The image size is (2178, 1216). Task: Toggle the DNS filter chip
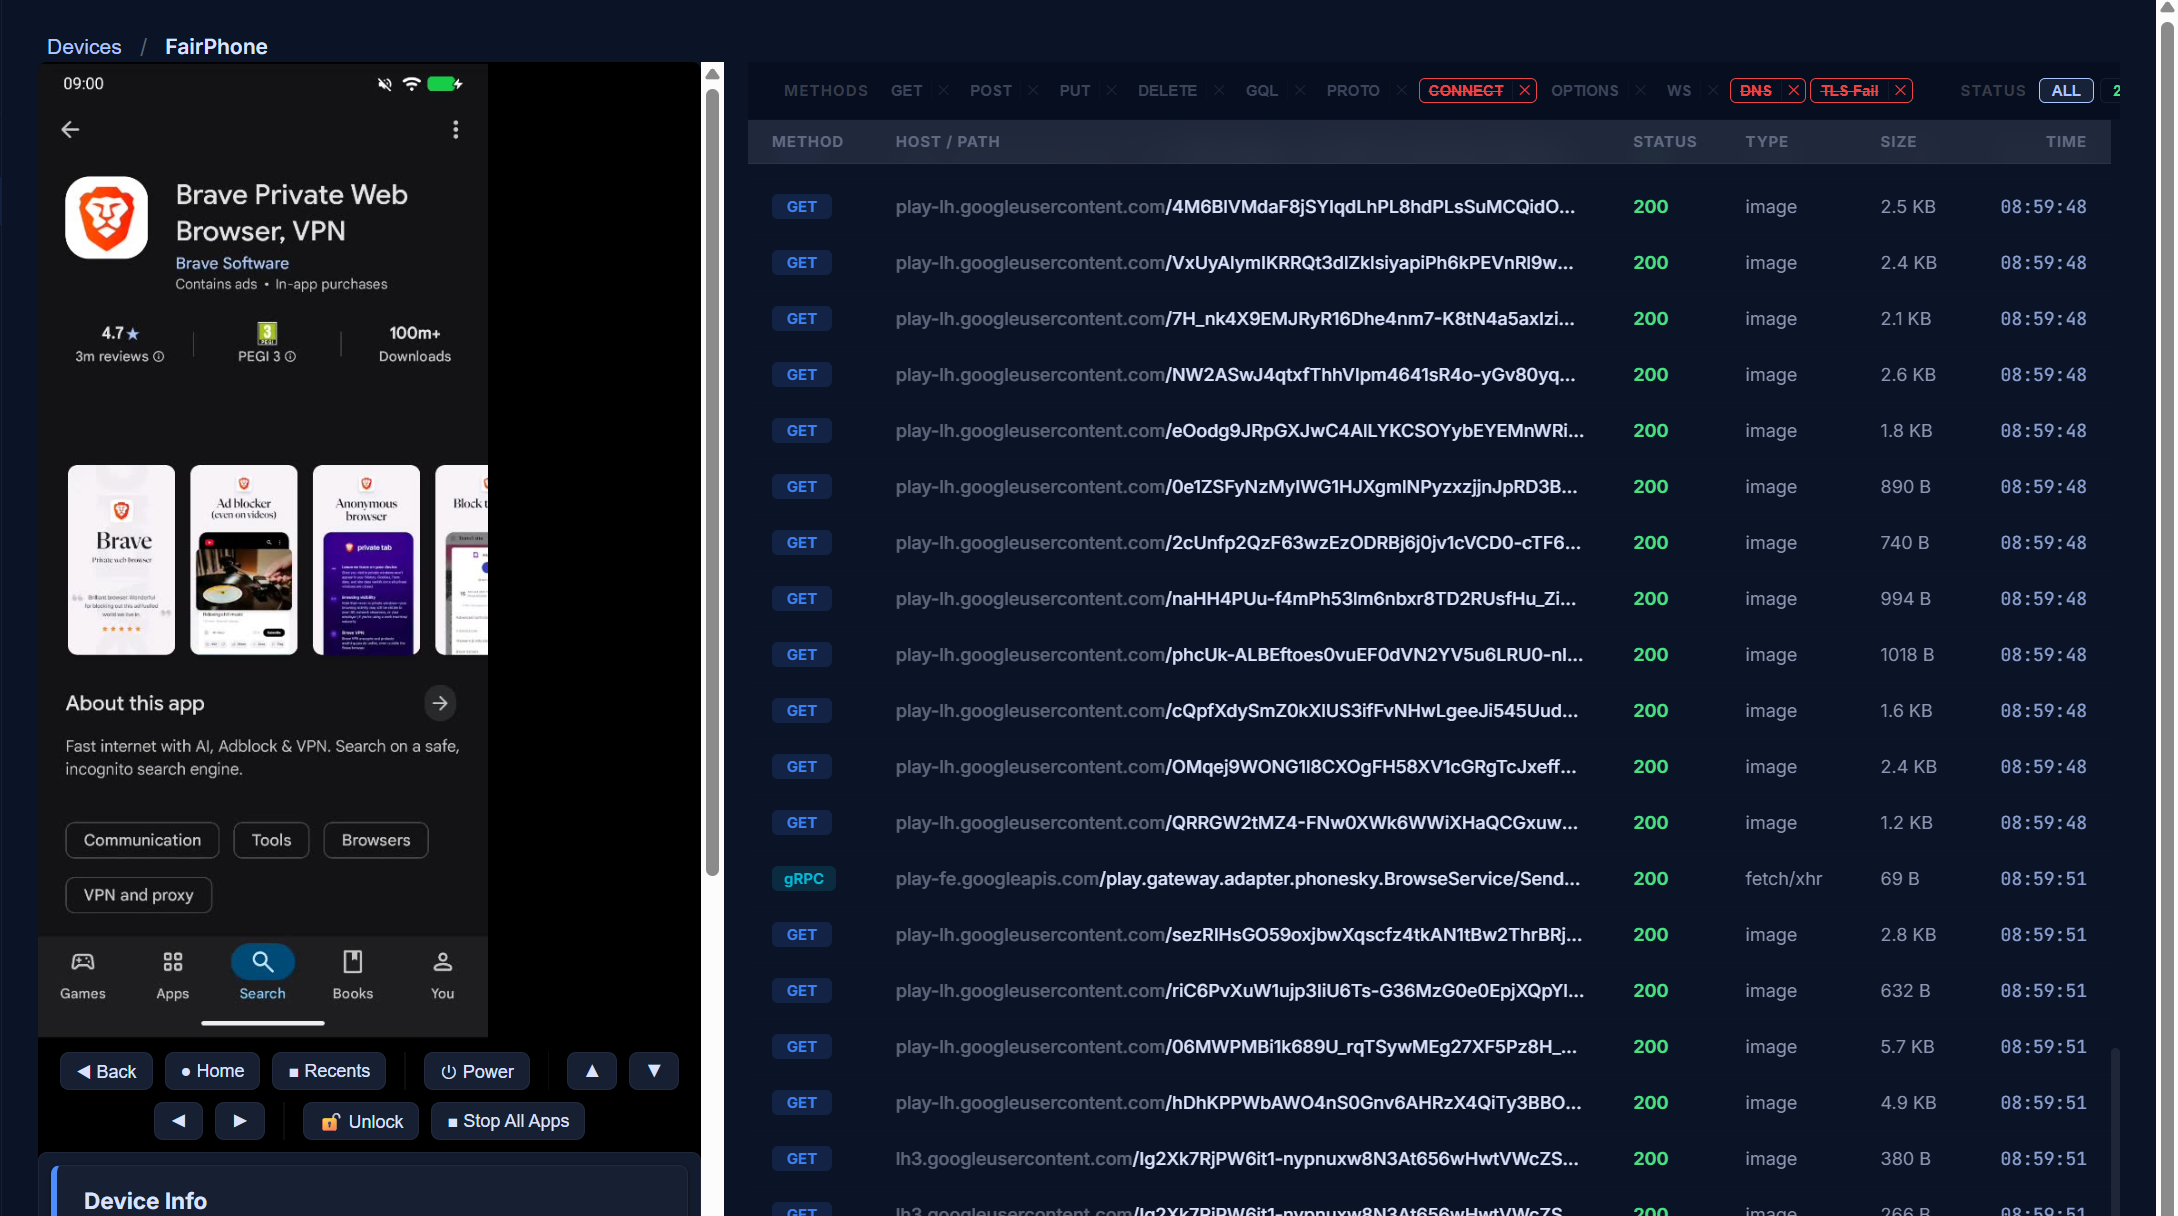pyautogui.click(x=1755, y=91)
